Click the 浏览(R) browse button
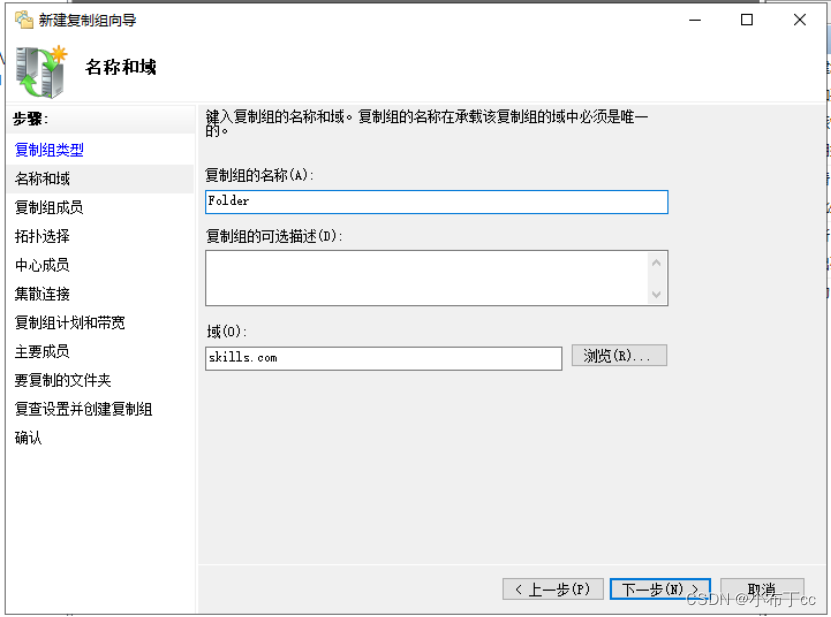The width and height of the screenshot is (831, 617). (619, 355)
